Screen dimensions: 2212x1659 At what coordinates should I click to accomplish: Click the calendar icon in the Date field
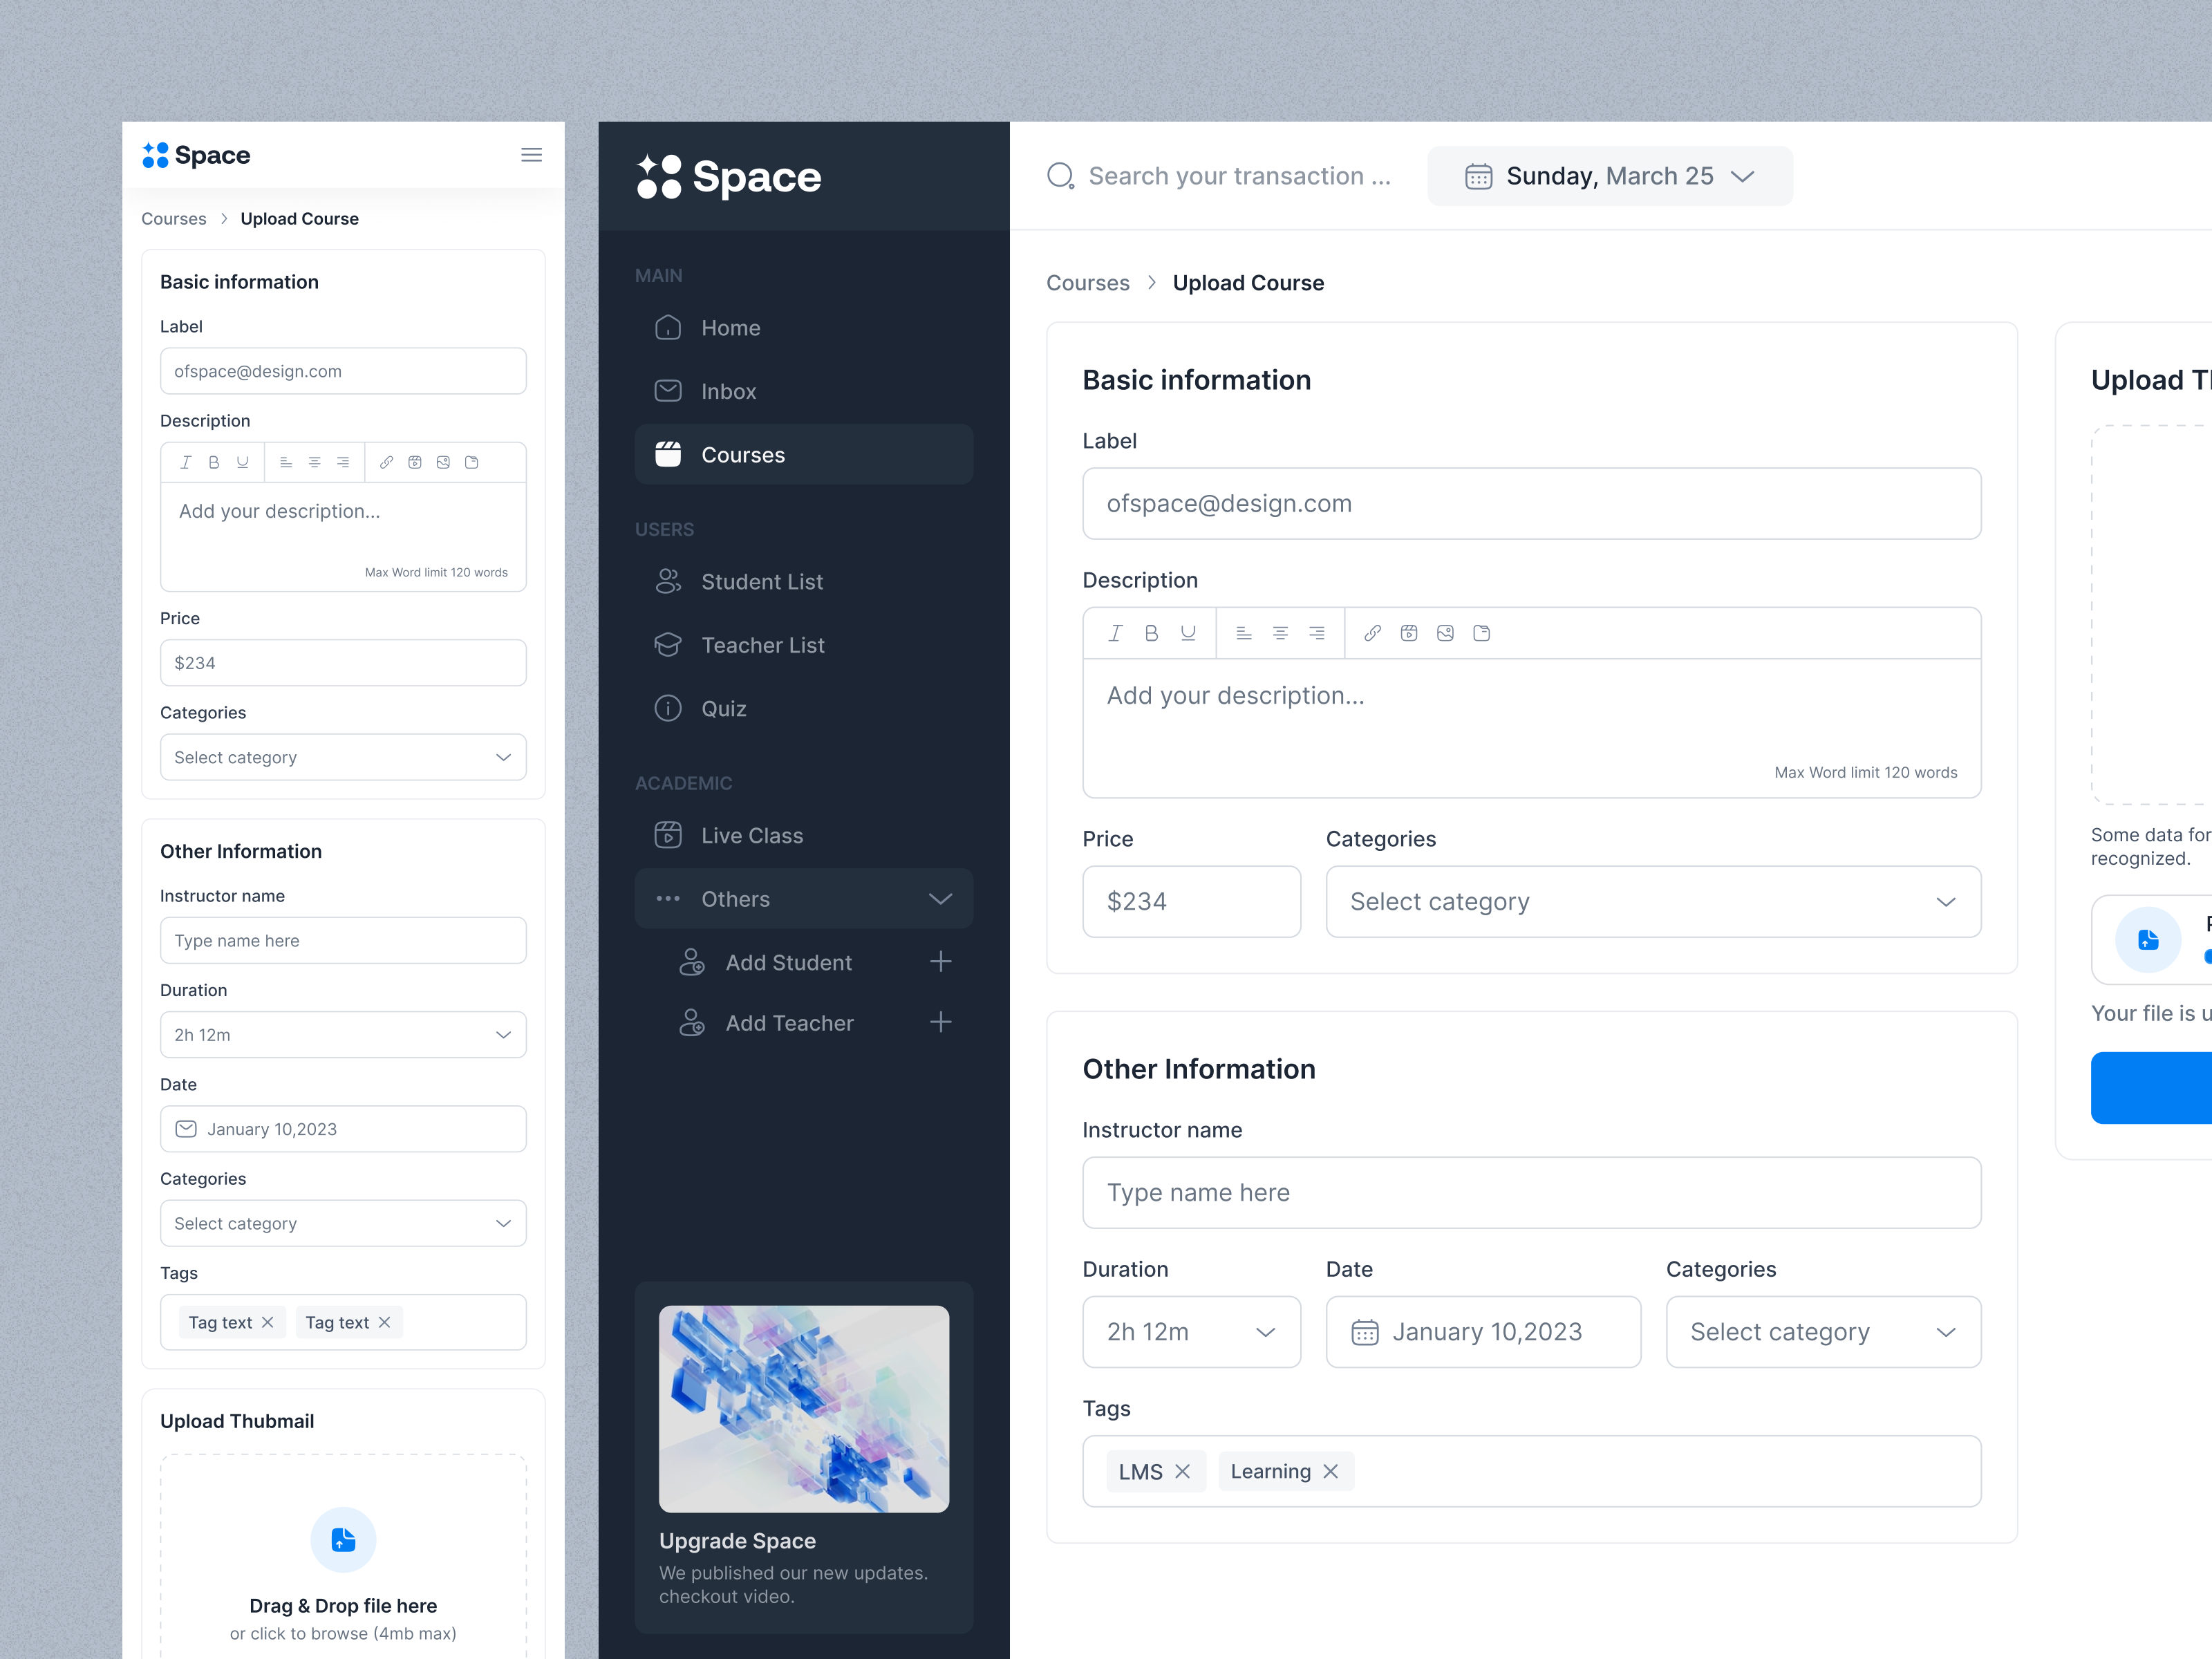(1365, 1331)
